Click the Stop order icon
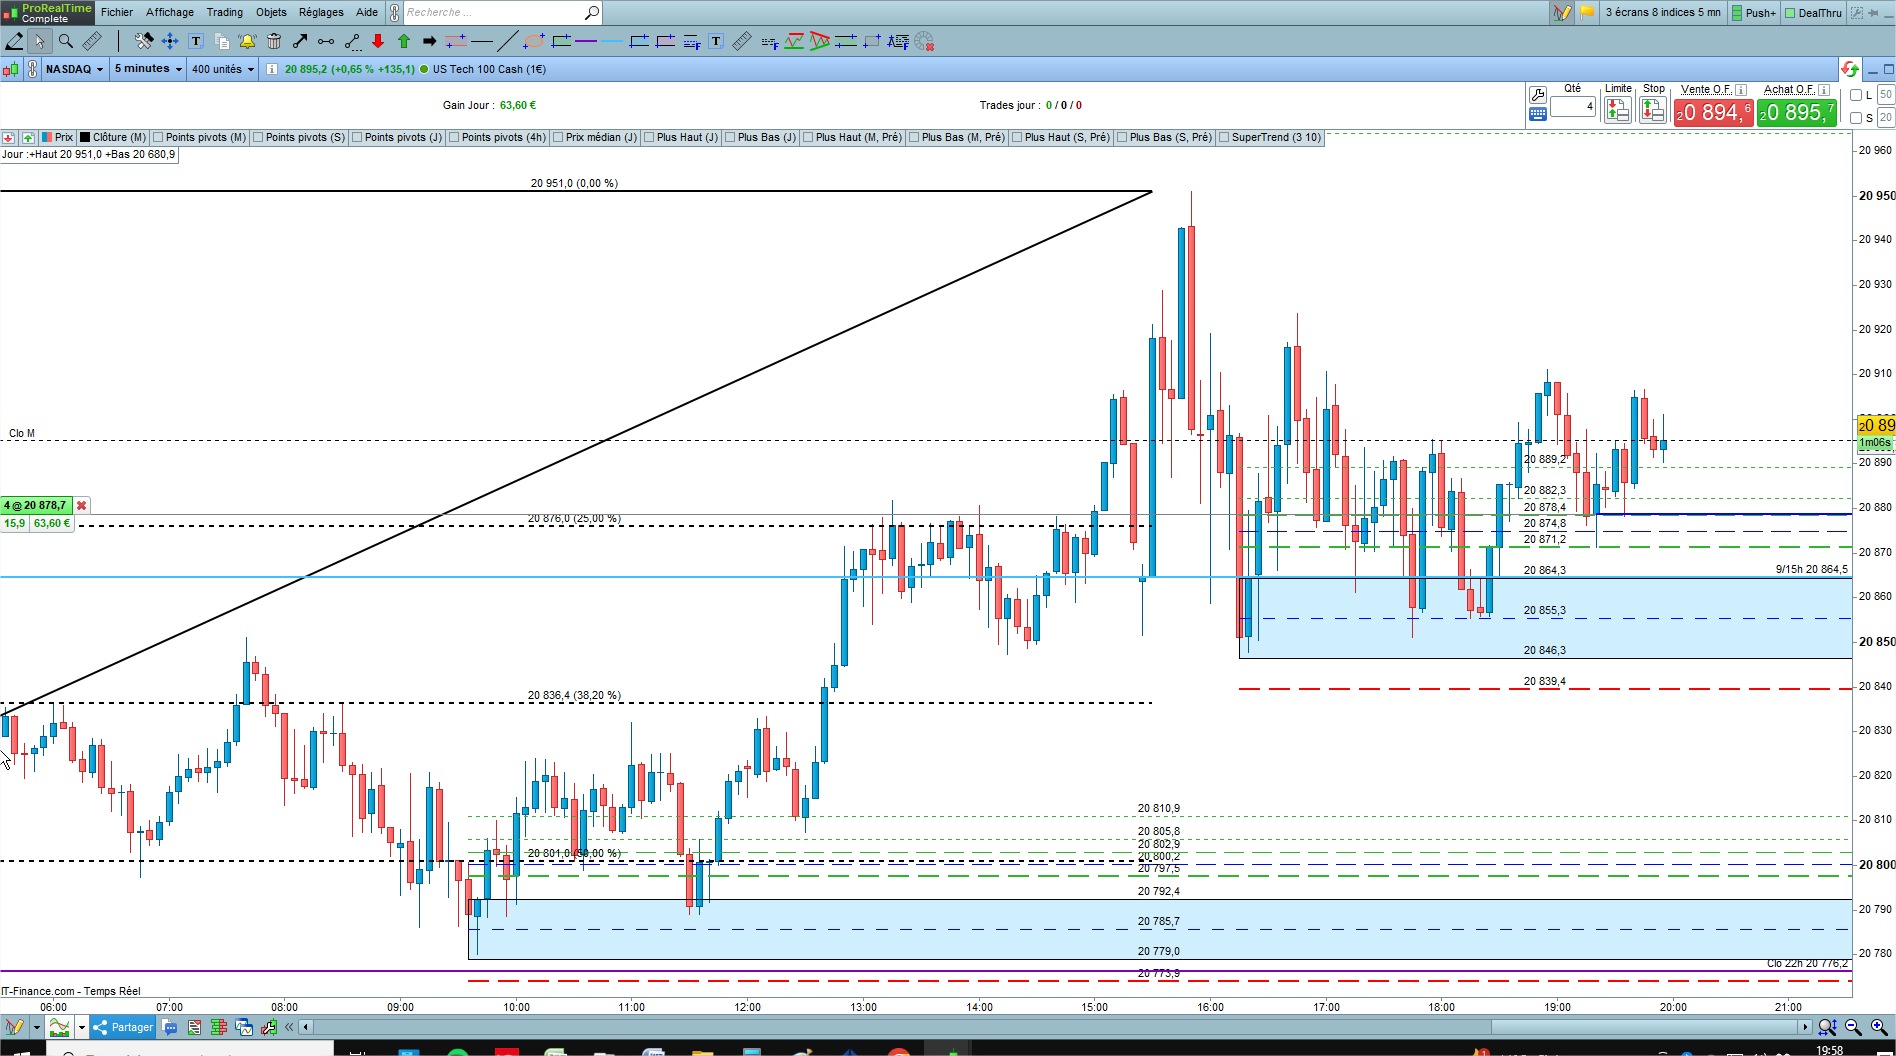The image size is (1896, 1056). 1653,110
